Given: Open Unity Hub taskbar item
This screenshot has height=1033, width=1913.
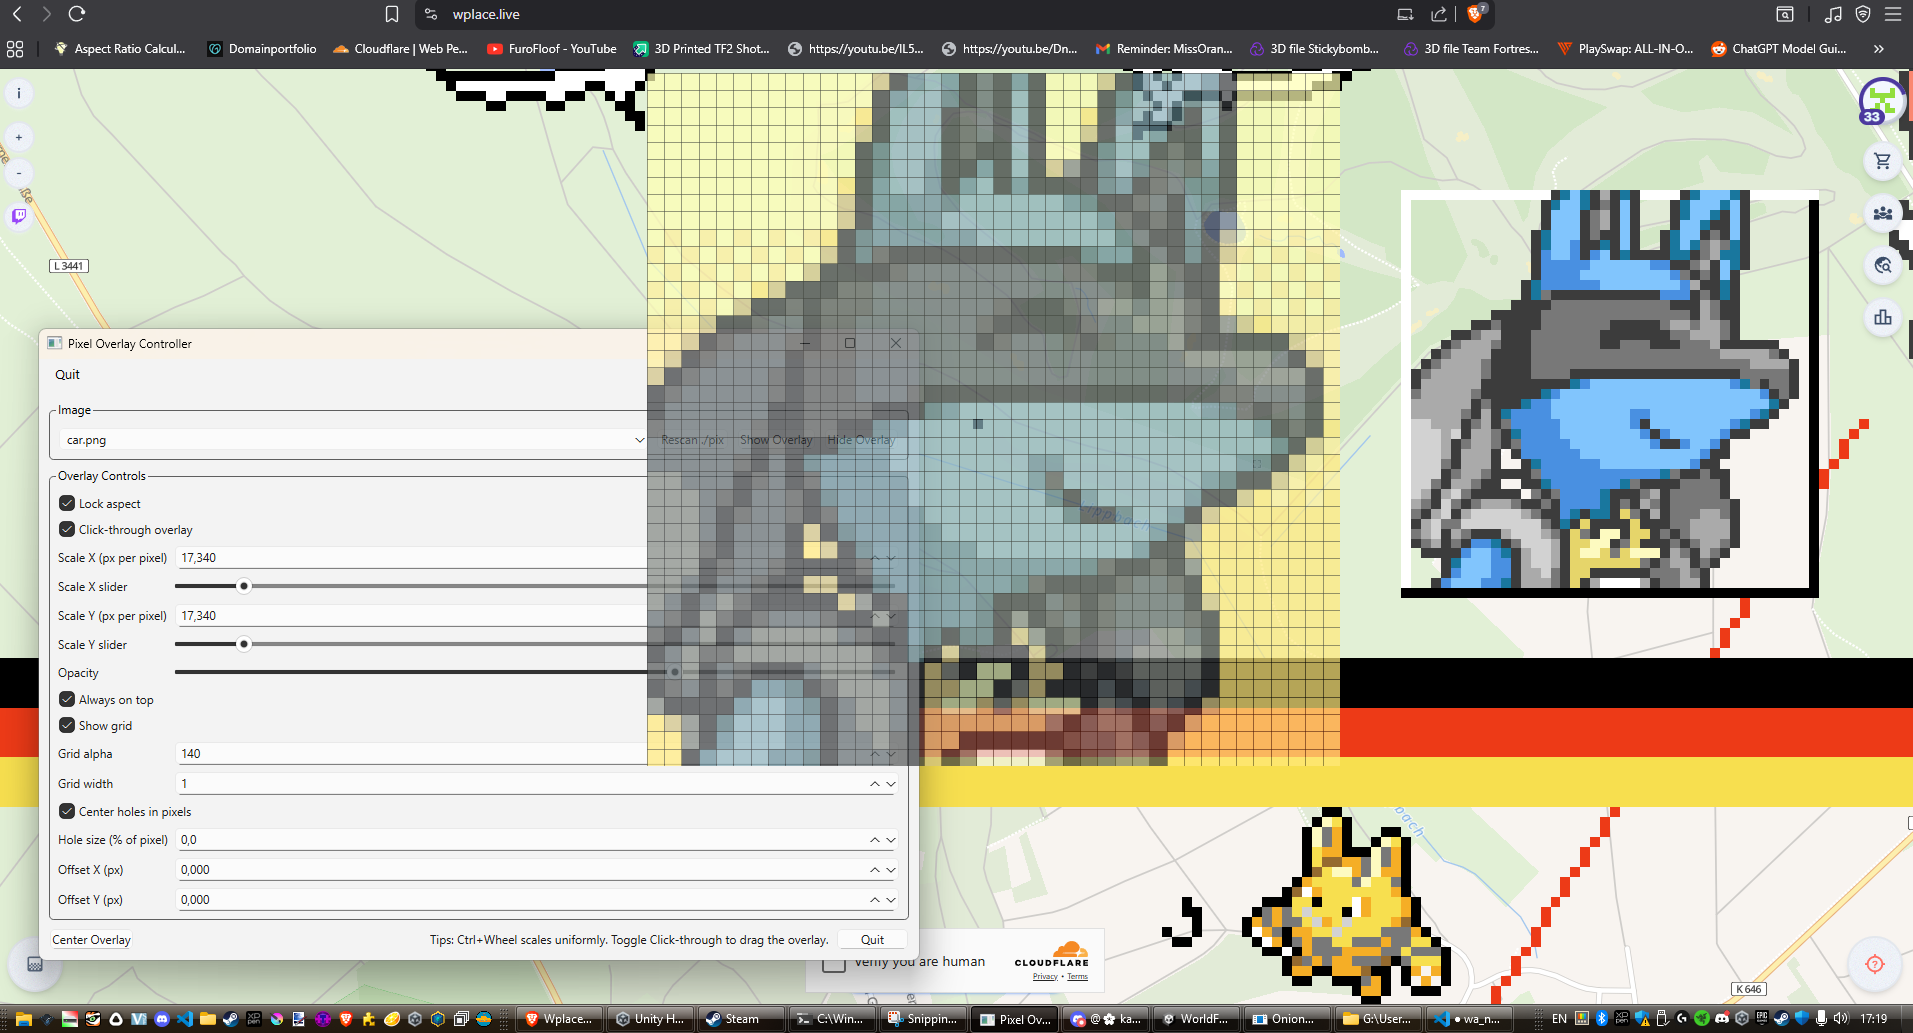Looking at the screenshot, I should [x=651, y=1019].
